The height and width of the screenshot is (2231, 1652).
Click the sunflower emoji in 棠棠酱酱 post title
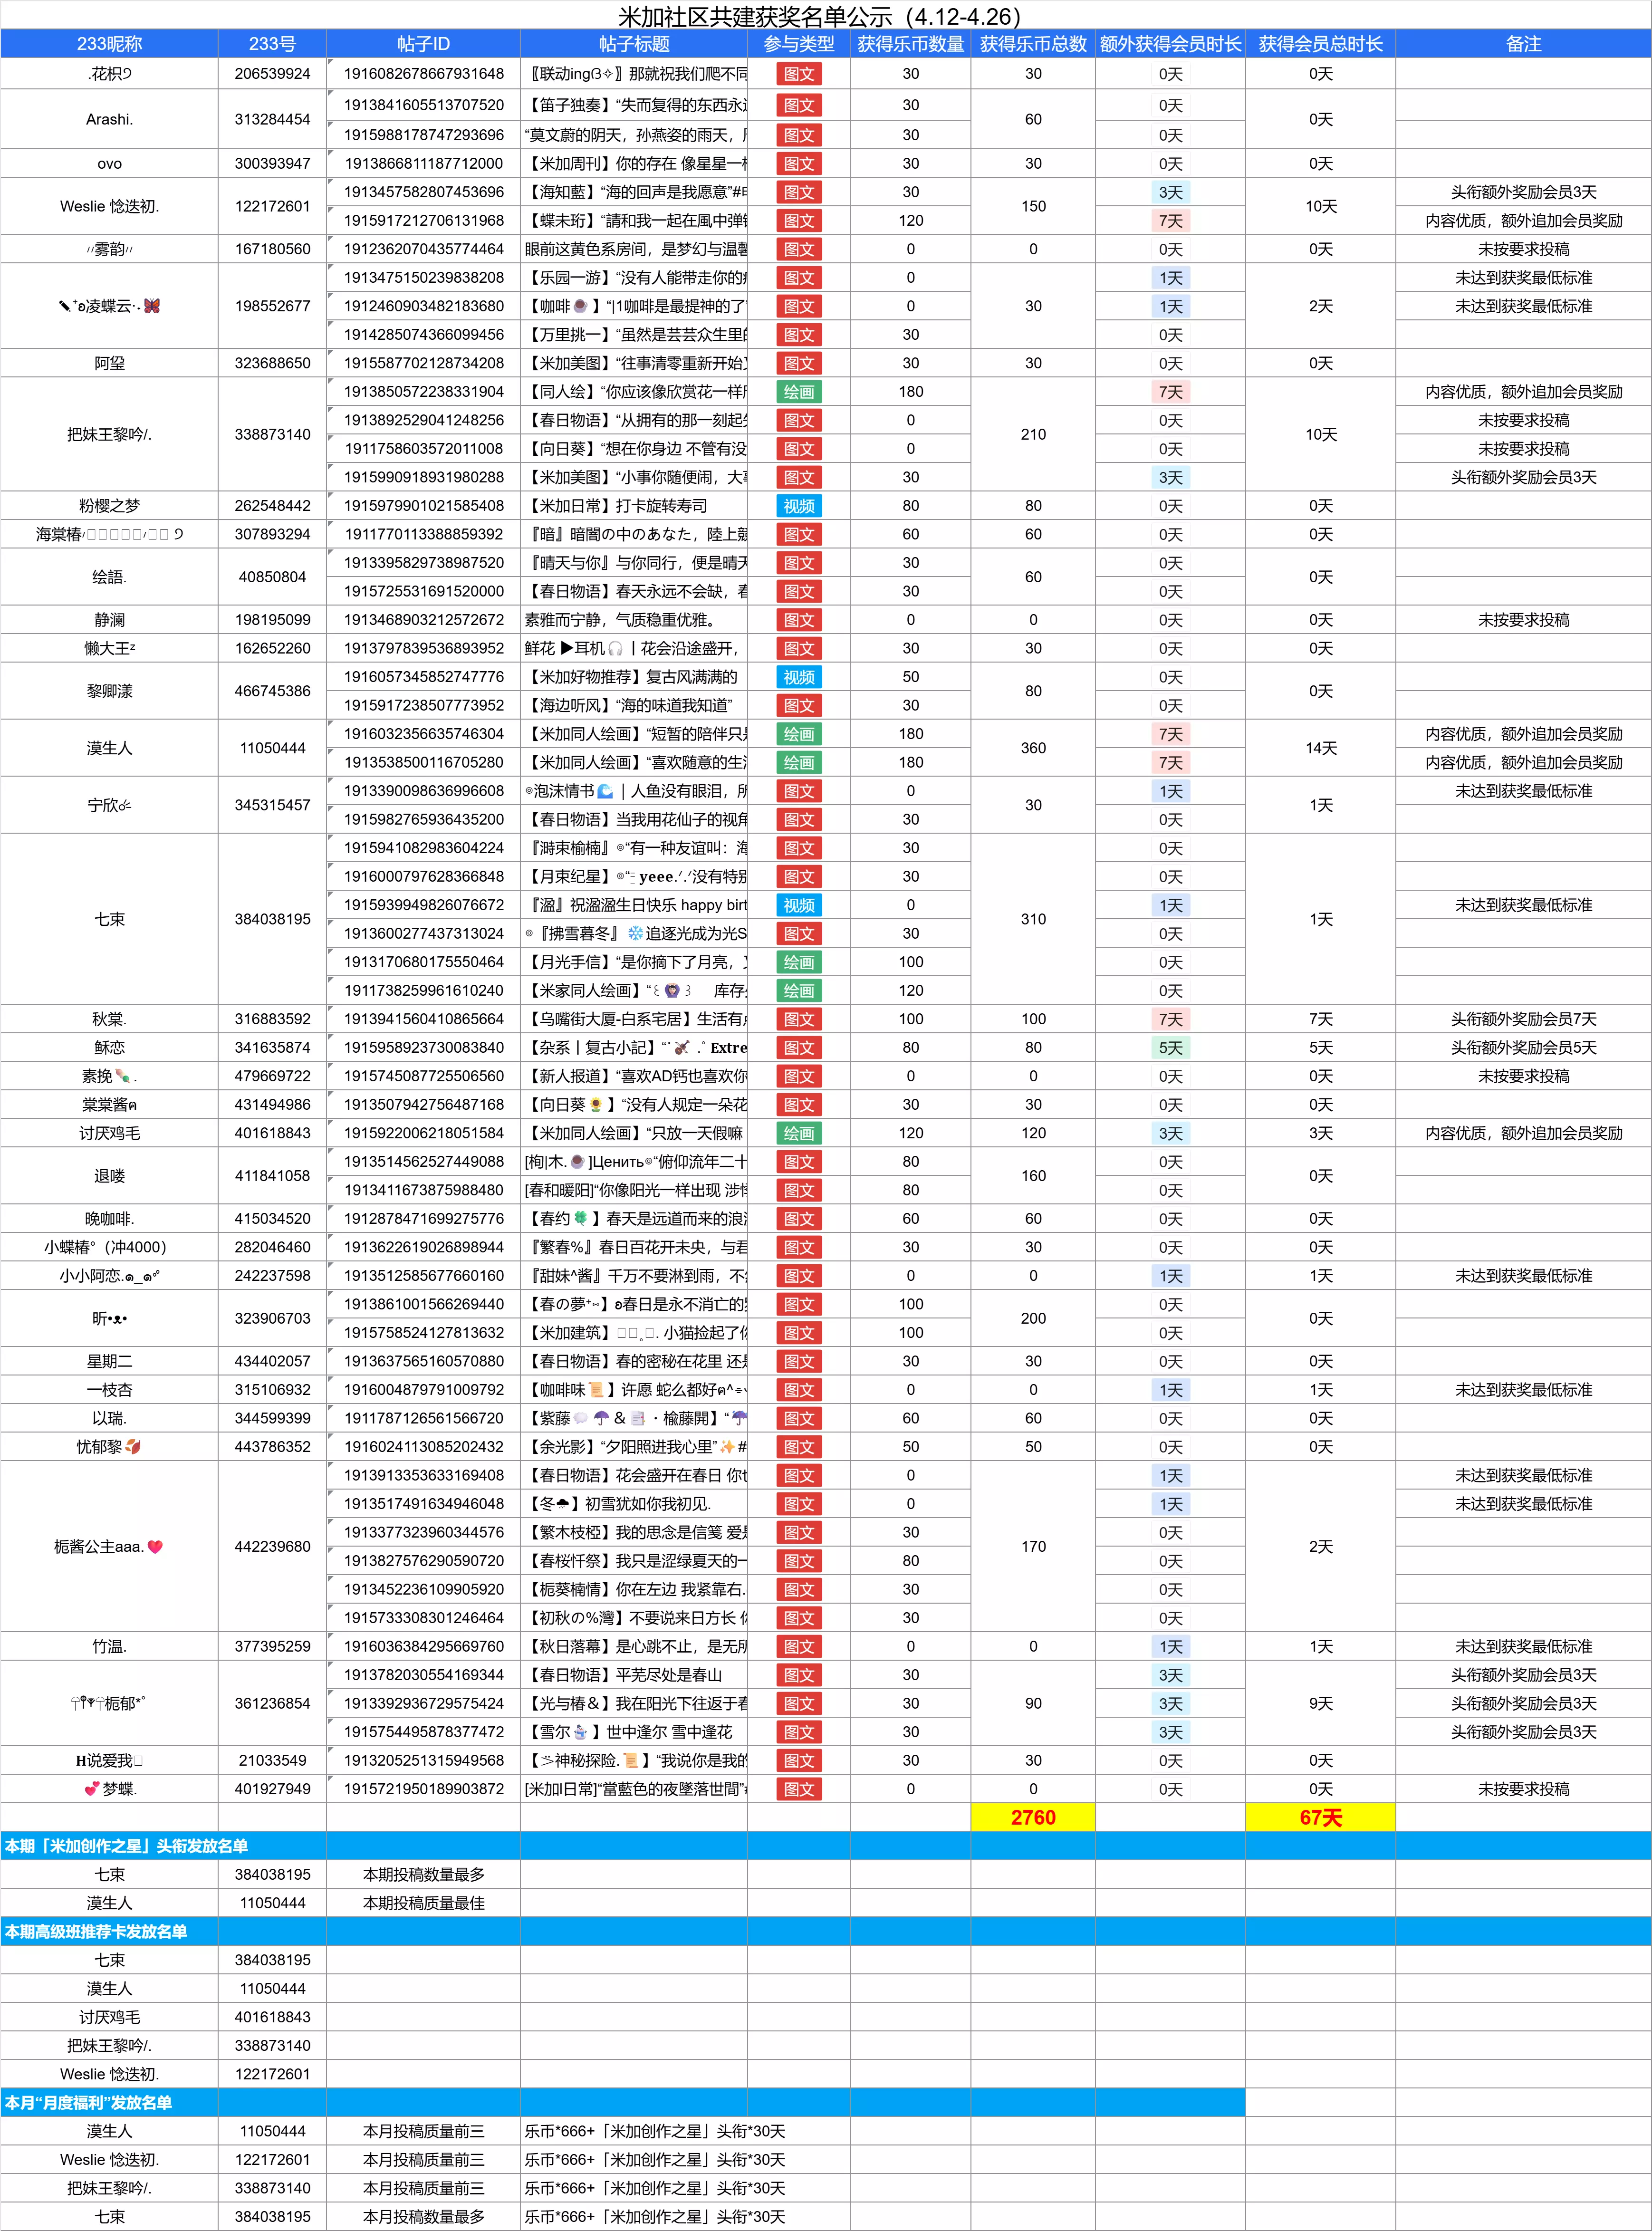[x=596, y=1104]
